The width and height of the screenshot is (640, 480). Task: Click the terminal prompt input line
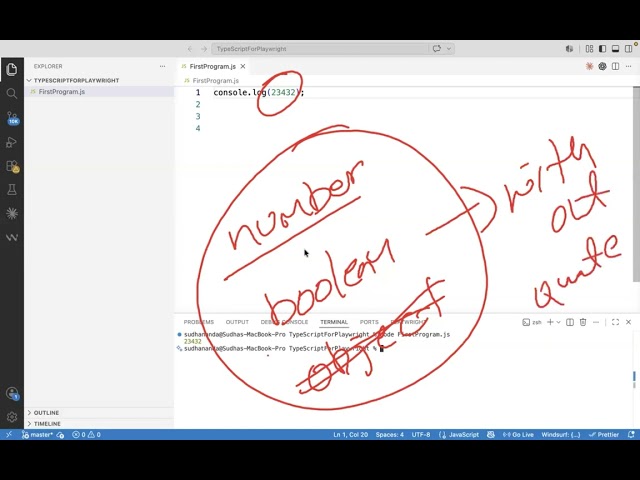[x=282, y=349]
